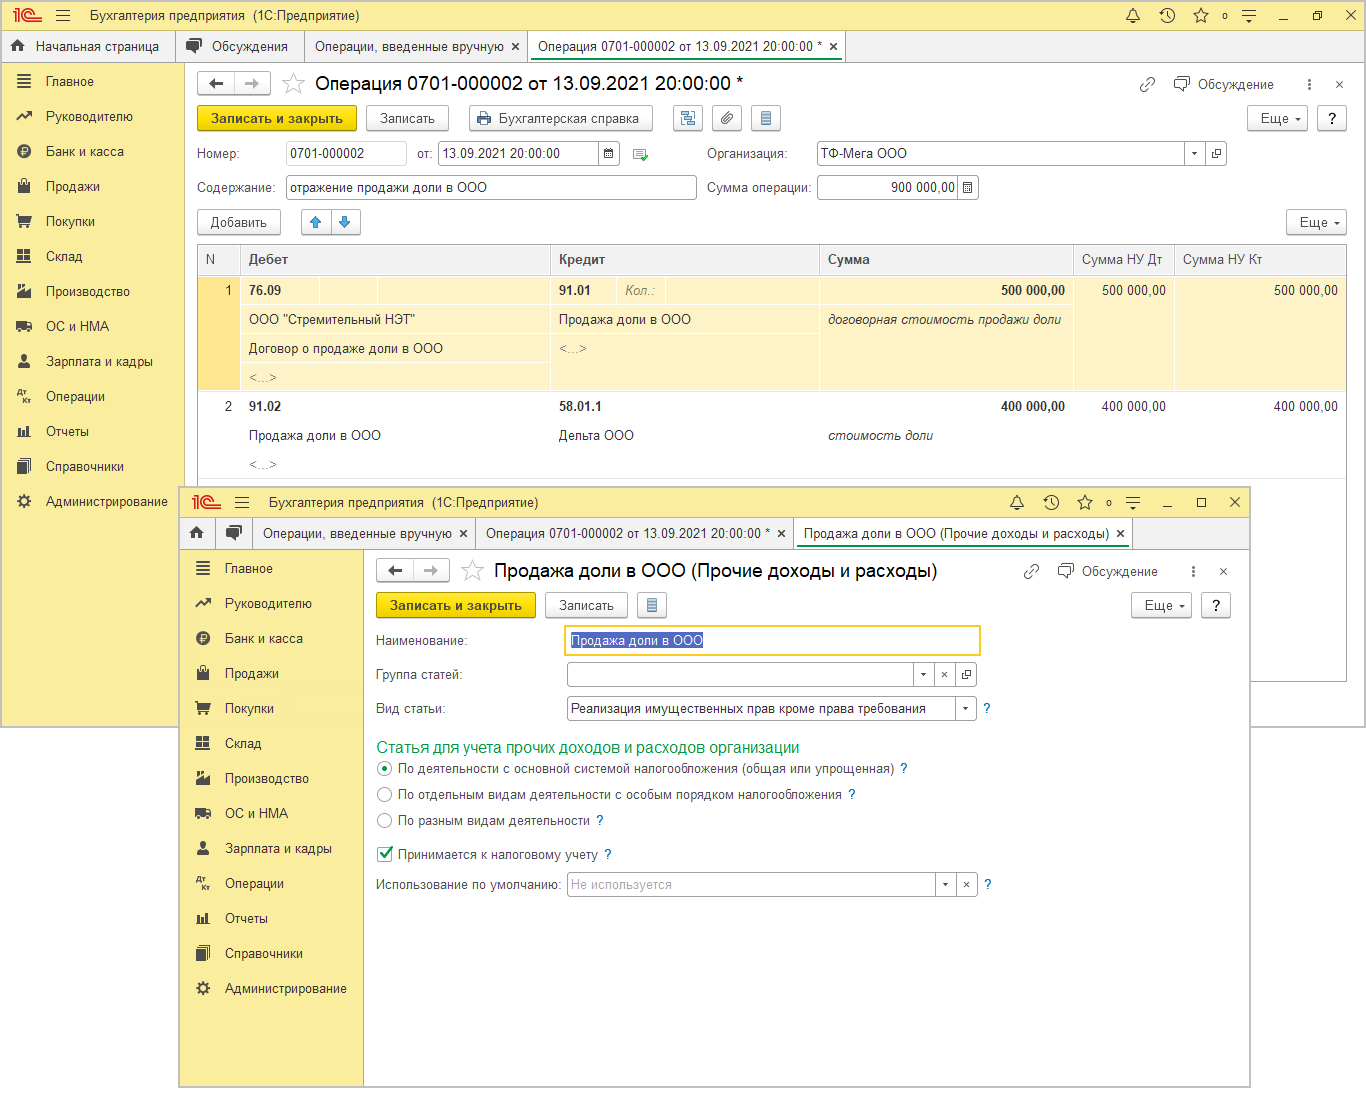The image size is (1366, 1093).
Task: Go forward arrow in Операция document form
Action: [252, 84]
